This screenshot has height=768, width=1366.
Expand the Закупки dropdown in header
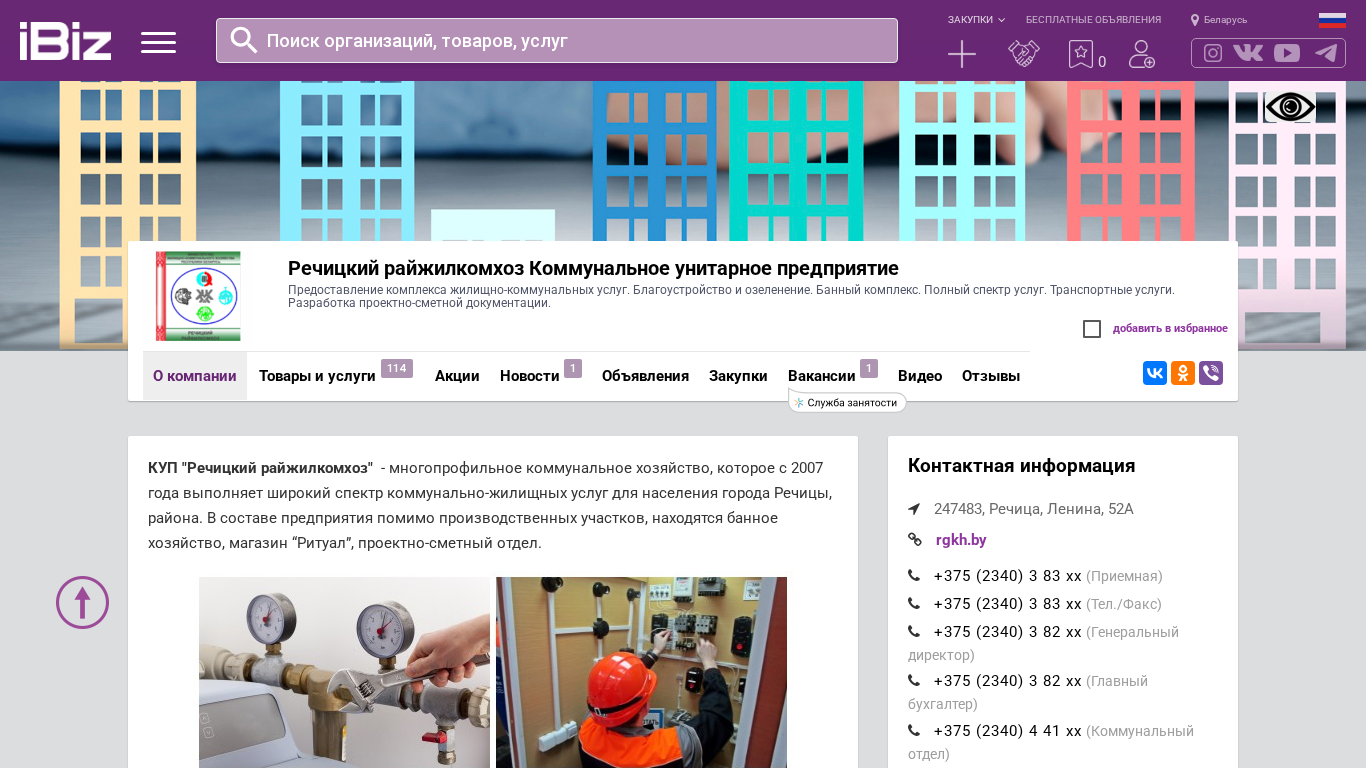coord(976,20)
